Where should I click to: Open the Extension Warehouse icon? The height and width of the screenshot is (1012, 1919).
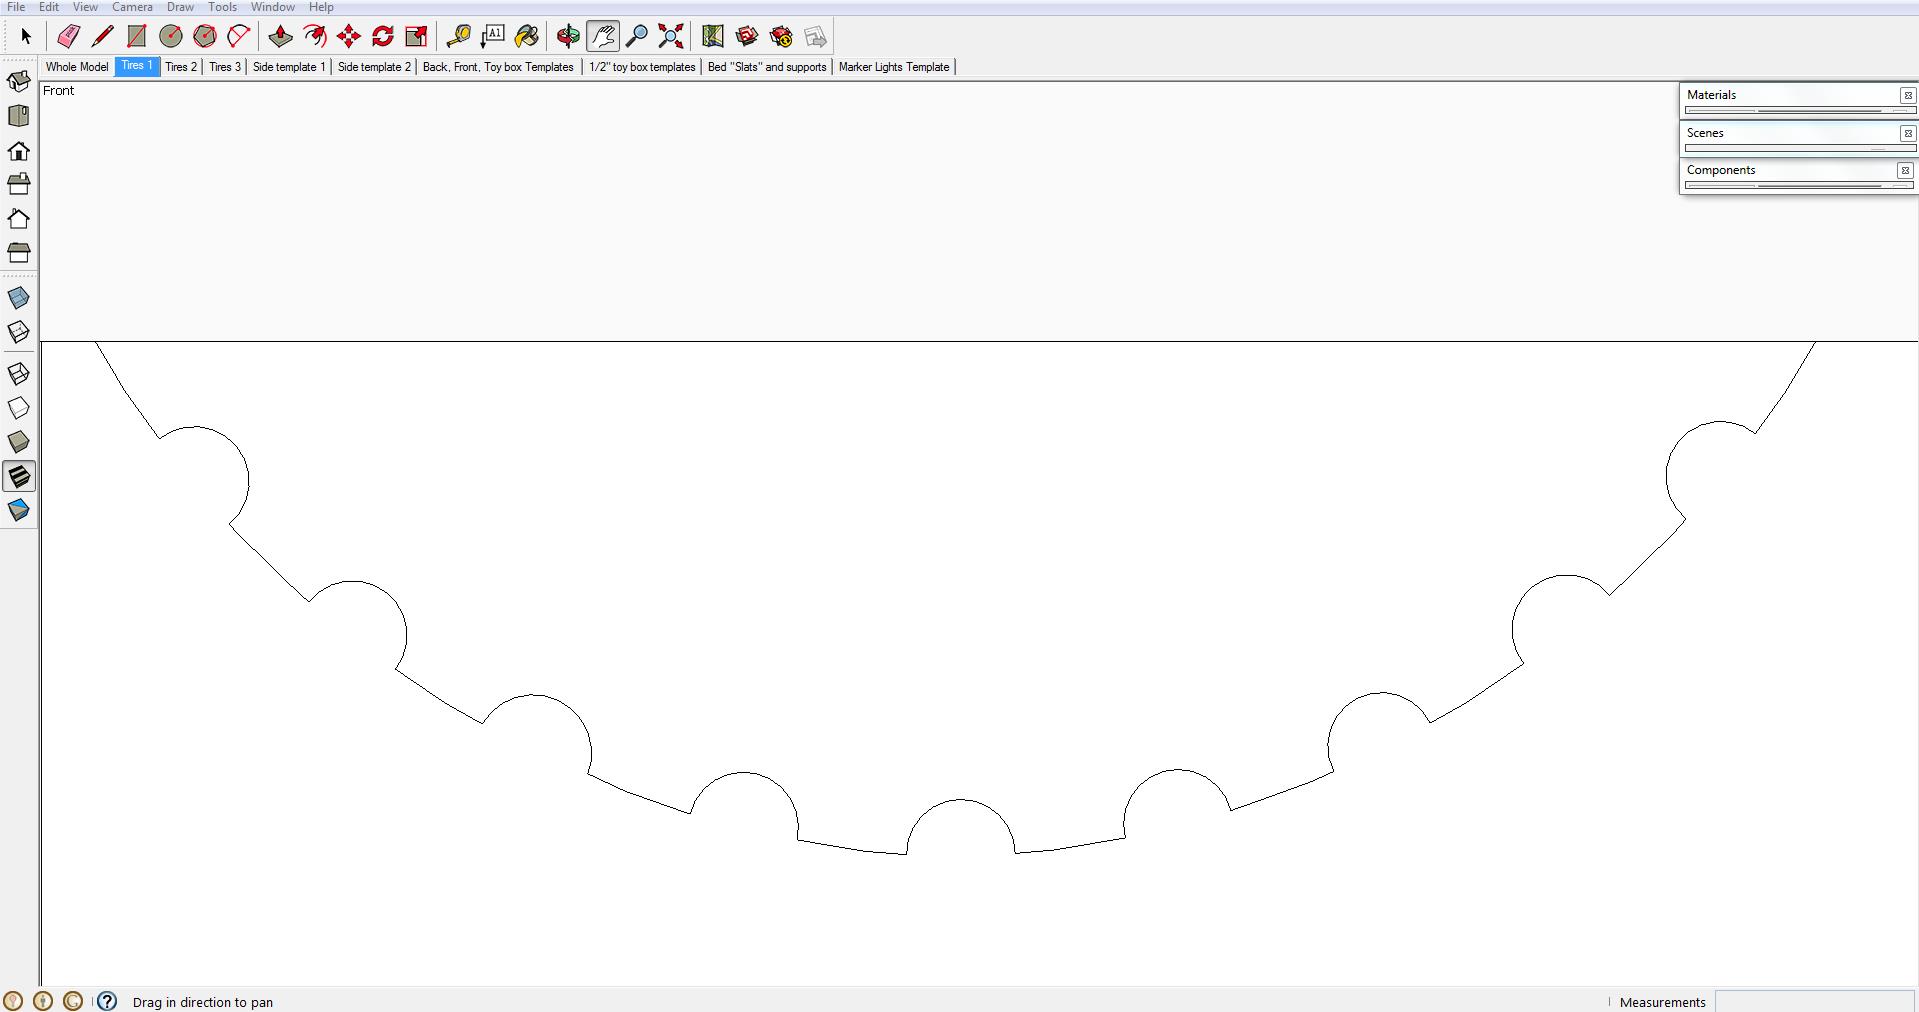[781, 37]
